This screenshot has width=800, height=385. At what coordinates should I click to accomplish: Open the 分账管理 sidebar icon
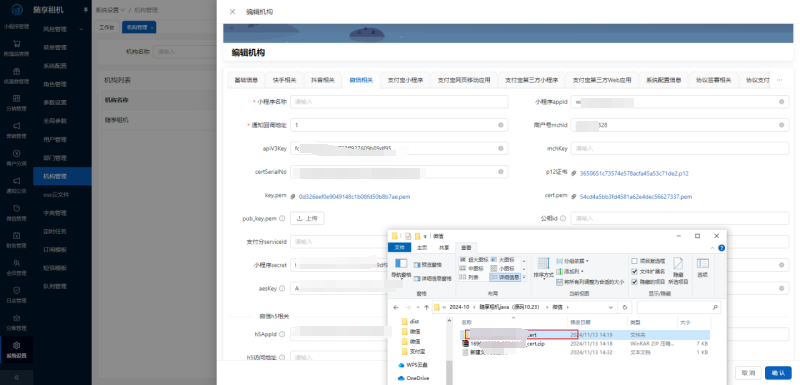[16, 318]
